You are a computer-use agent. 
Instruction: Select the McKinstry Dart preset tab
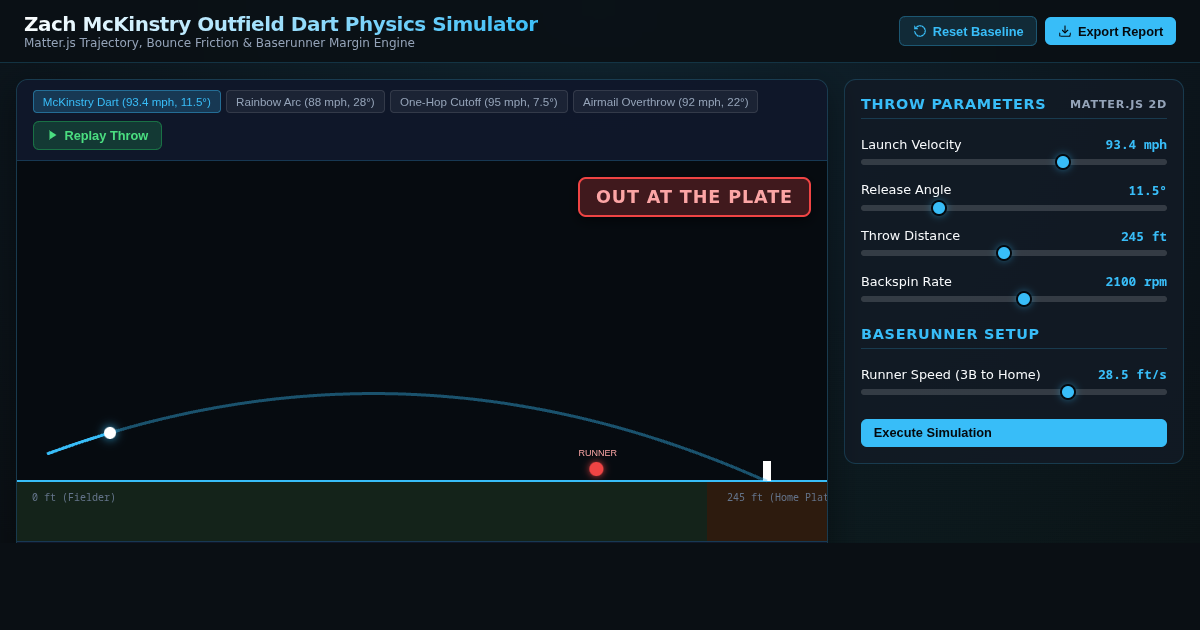(127, 102)
